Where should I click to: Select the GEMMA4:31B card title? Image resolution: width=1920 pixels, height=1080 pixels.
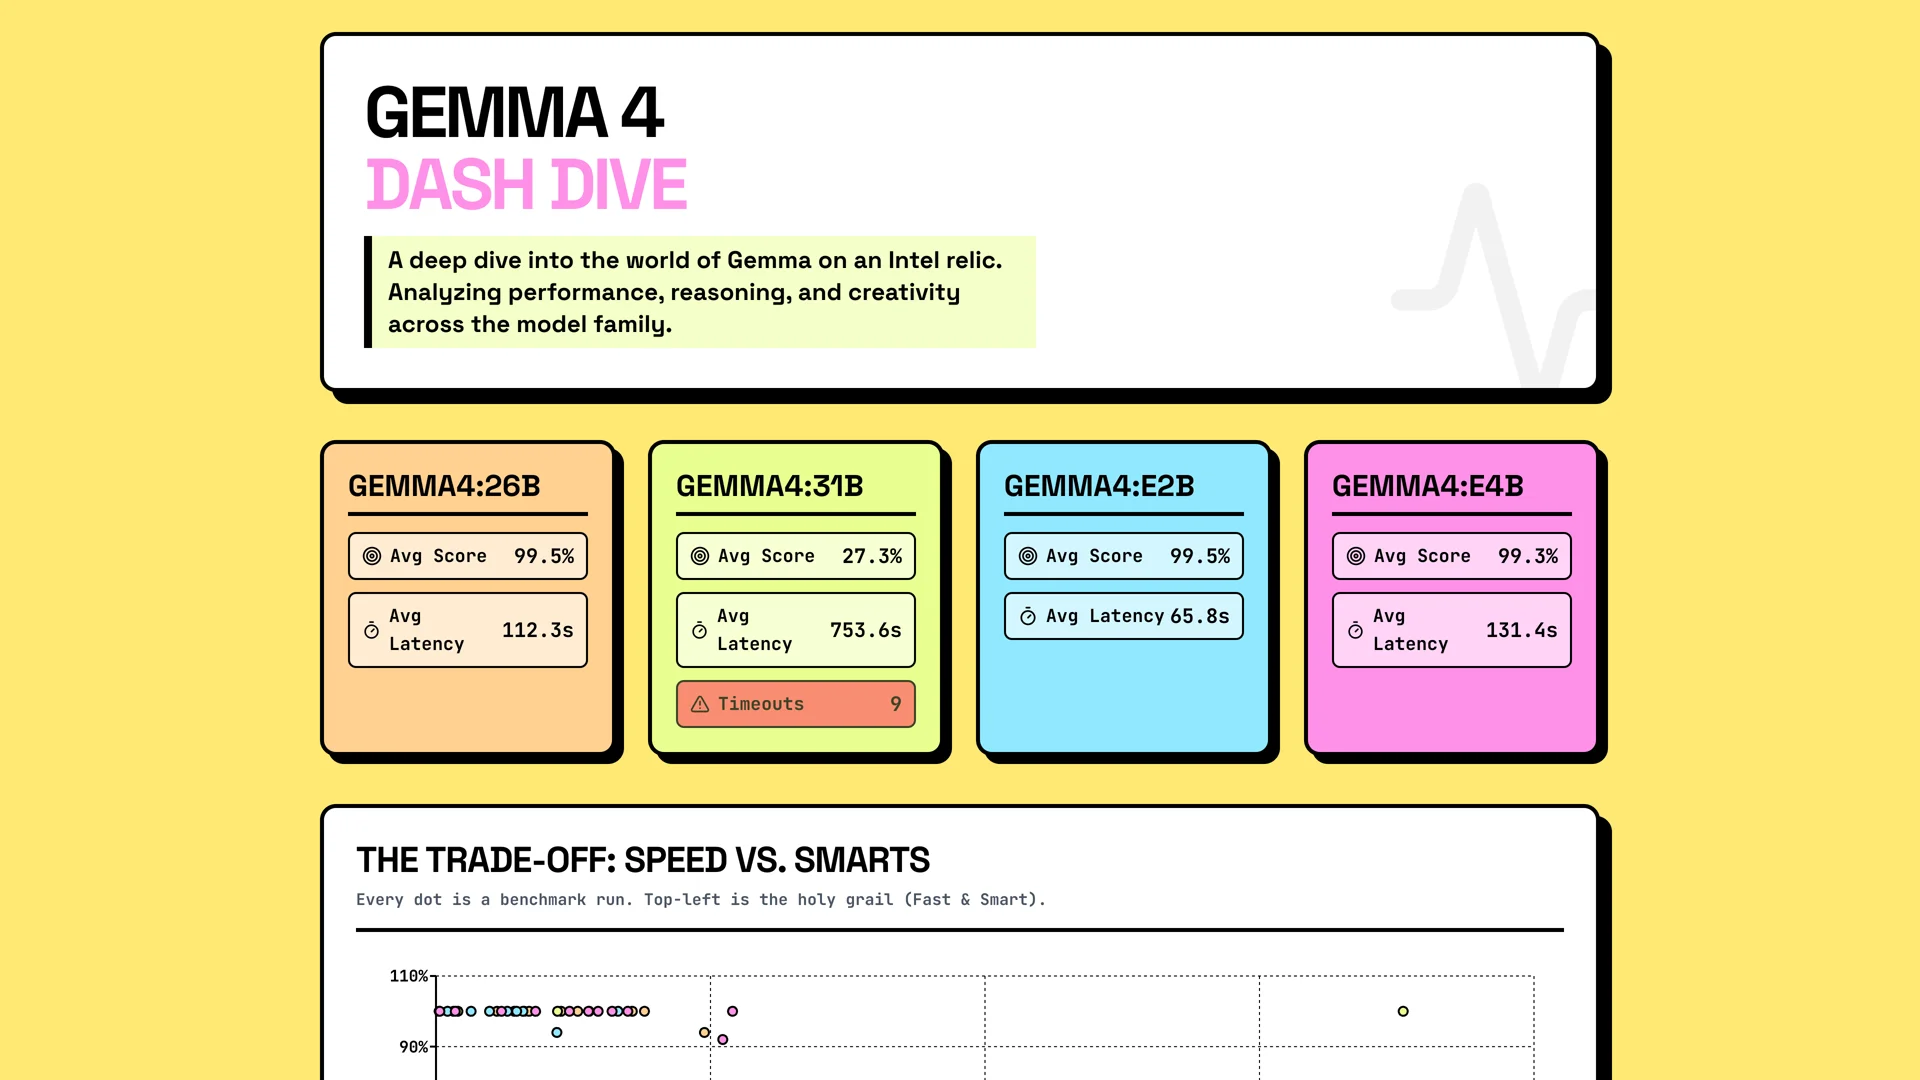pos(770,486)
